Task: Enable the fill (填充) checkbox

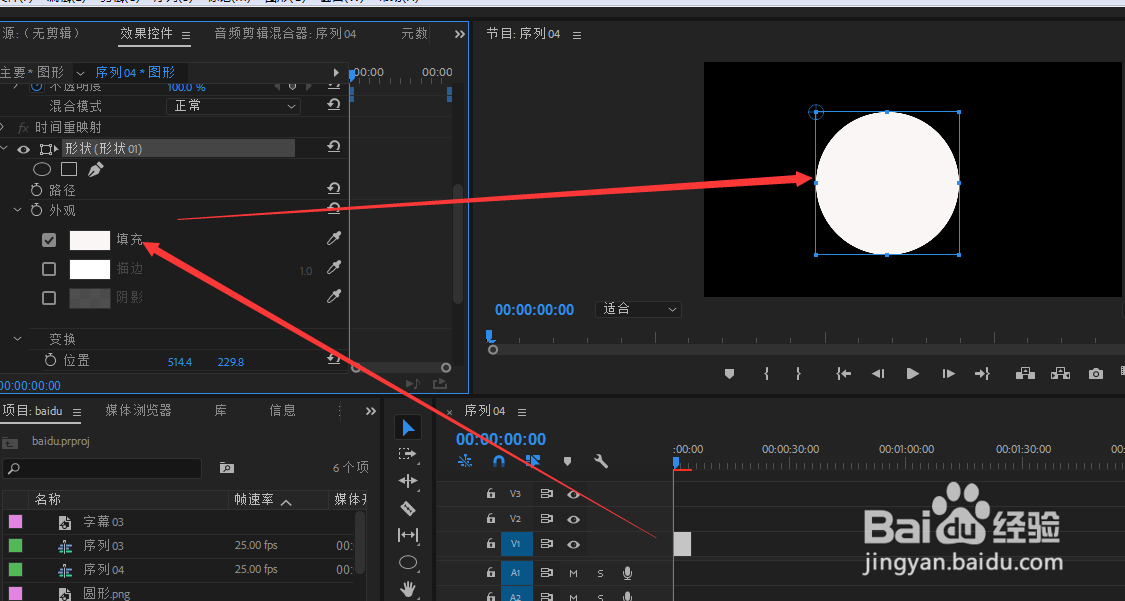Action: click(49, 240)
